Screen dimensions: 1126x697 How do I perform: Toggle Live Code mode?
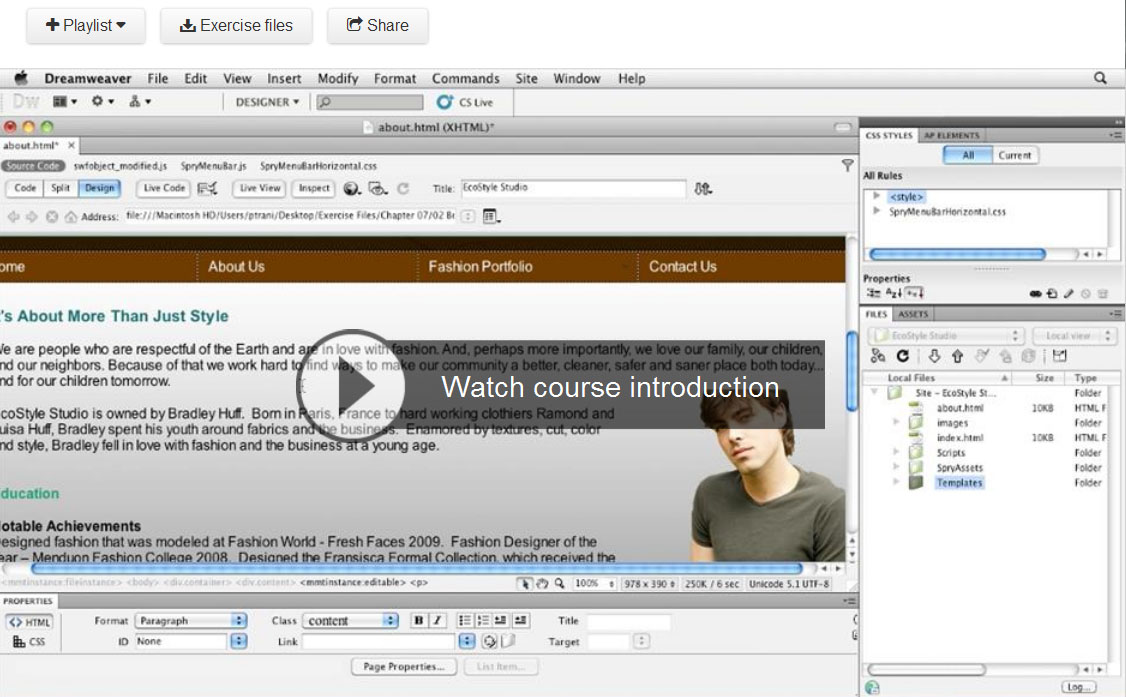coord(164,188)
